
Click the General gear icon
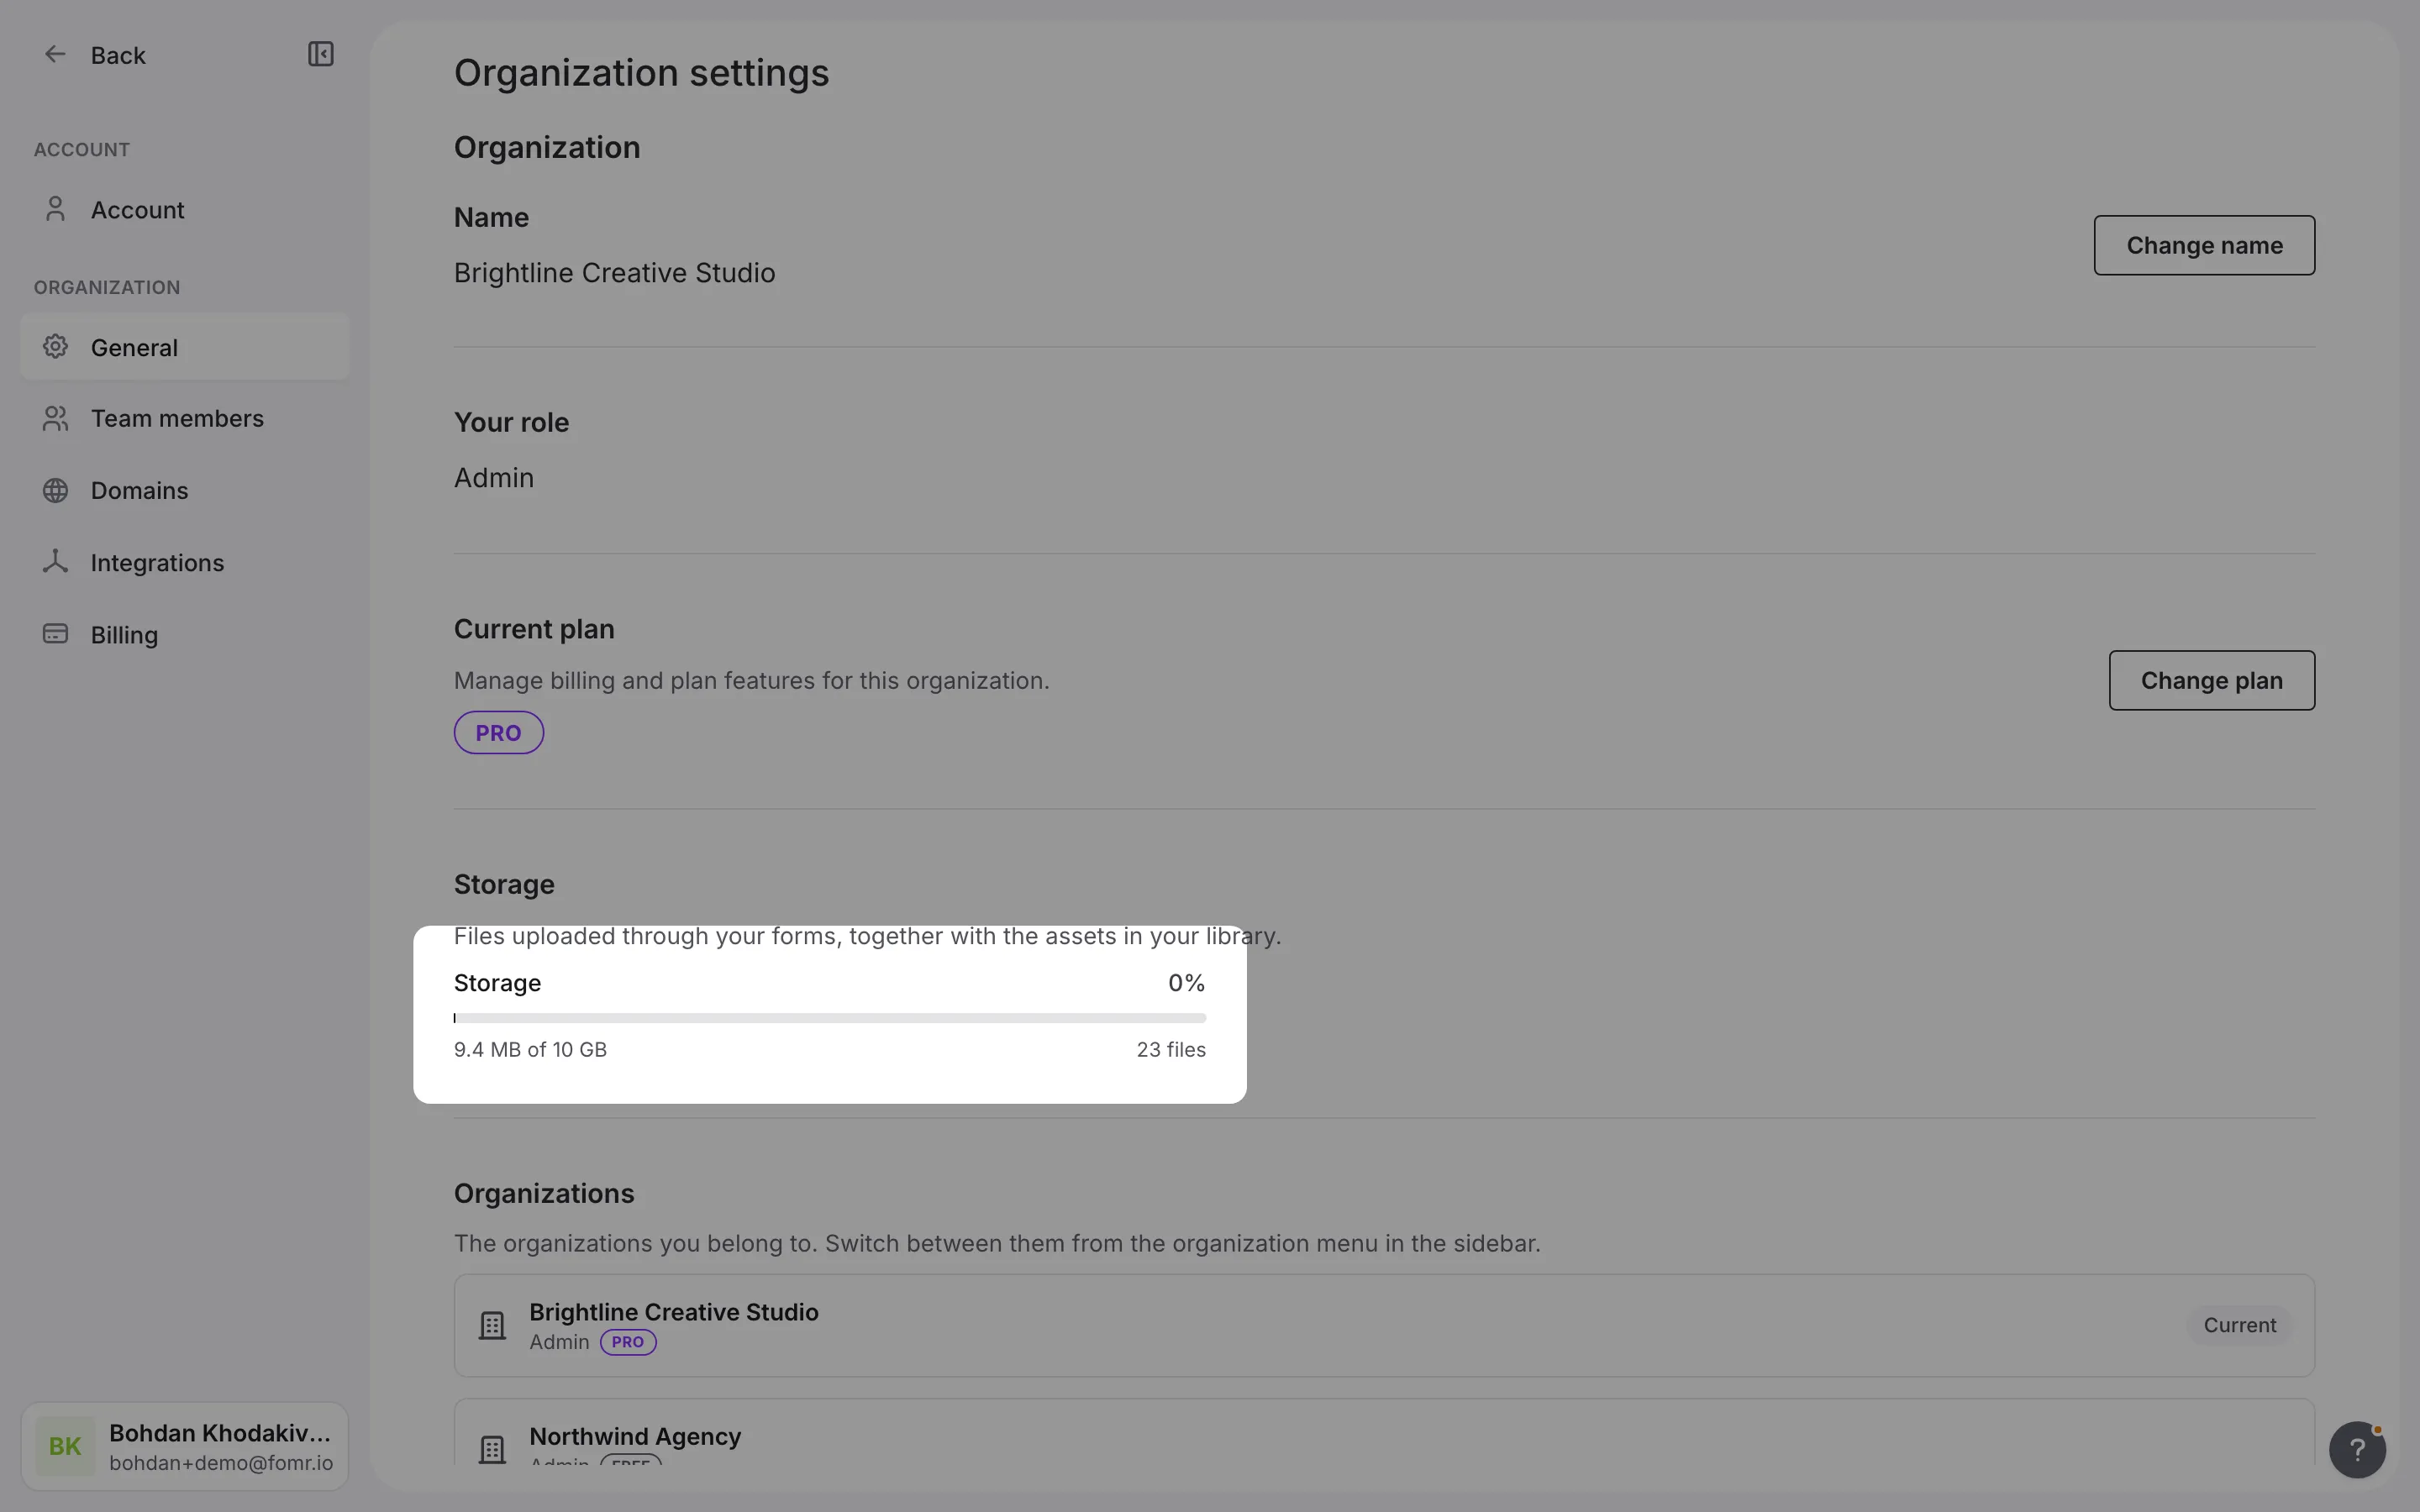tap(55, 347)
